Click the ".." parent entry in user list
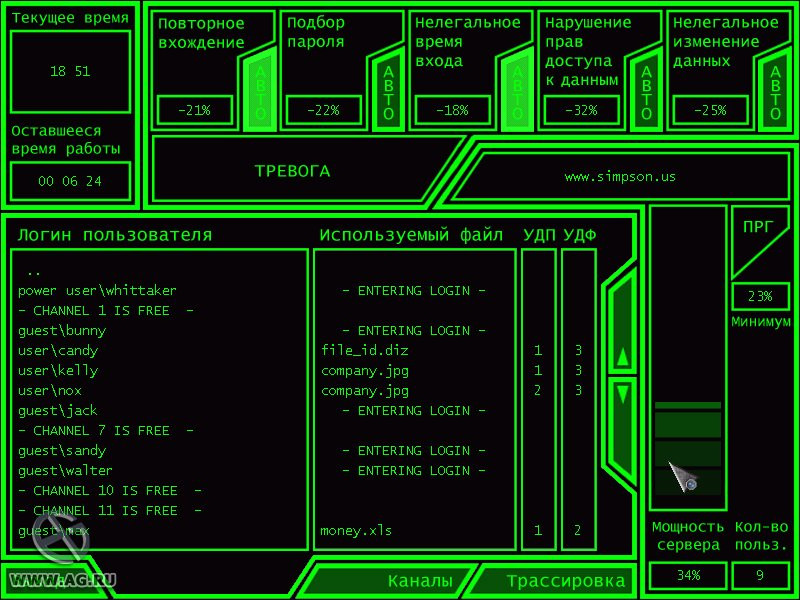Image resolution: width=800 pixels, height=600 pixels. tap(34, 273)
